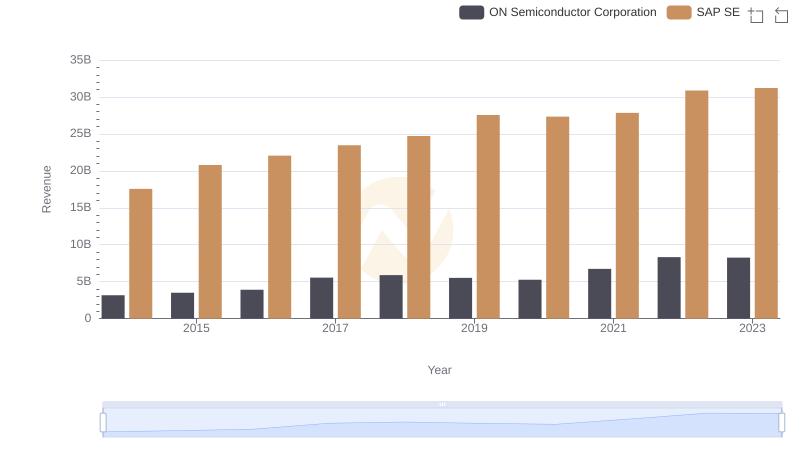The height and width of the screenshot is (461, 800).
Task: Click the ON Semiconductor bar for 2014
Action: (x=113, y=306)
